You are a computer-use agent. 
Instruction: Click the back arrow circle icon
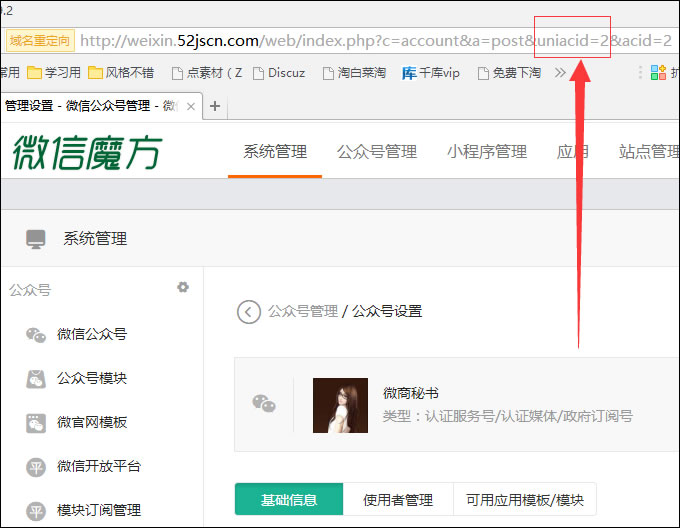248,312
